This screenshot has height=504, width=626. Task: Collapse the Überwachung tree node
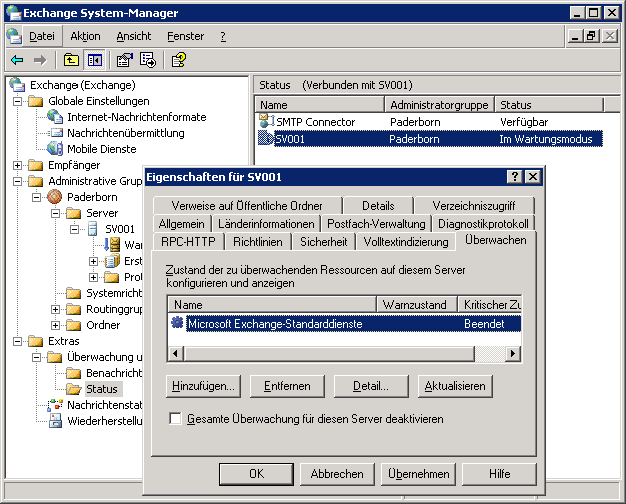(x=36, y=357)
